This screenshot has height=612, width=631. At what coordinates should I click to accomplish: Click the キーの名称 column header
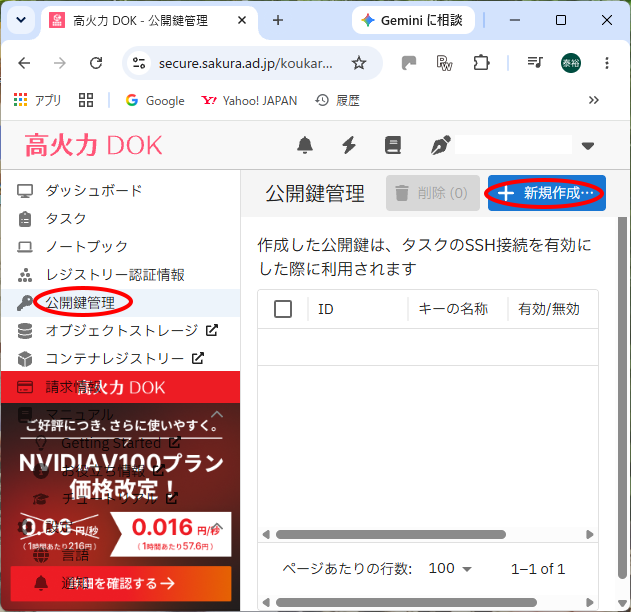453,309
